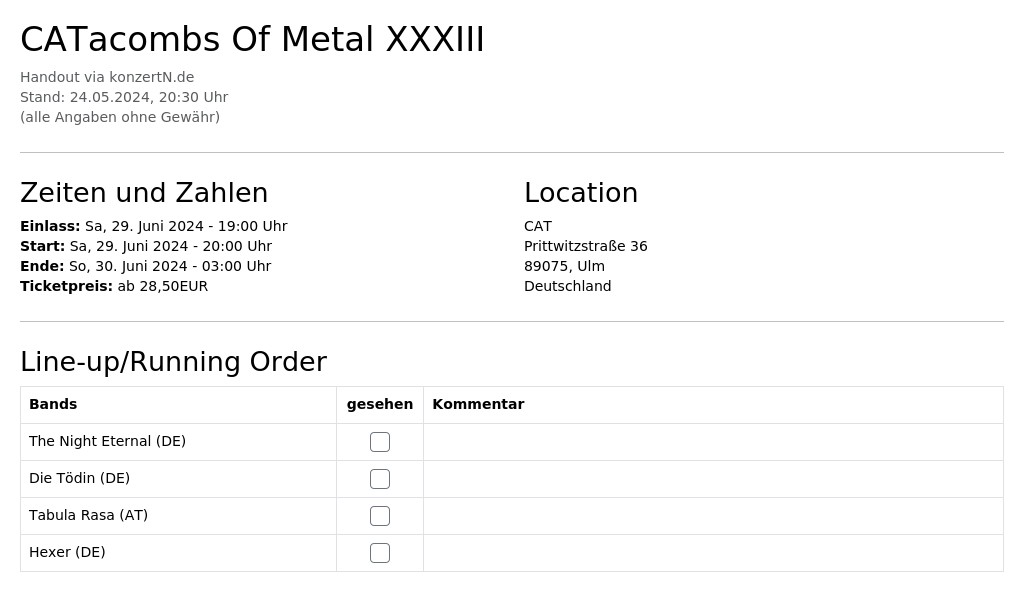Screen dimensions: 1024x608
Task: Click the Tabula Rasa (AT) band name
Action: tap(88, 515)
